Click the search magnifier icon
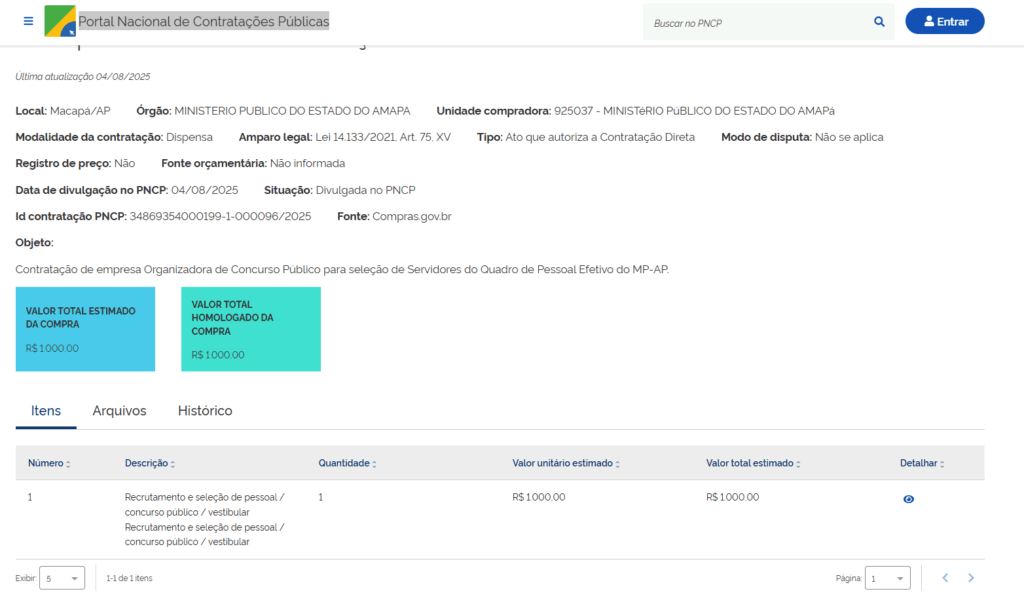 (x=879, y=21)
